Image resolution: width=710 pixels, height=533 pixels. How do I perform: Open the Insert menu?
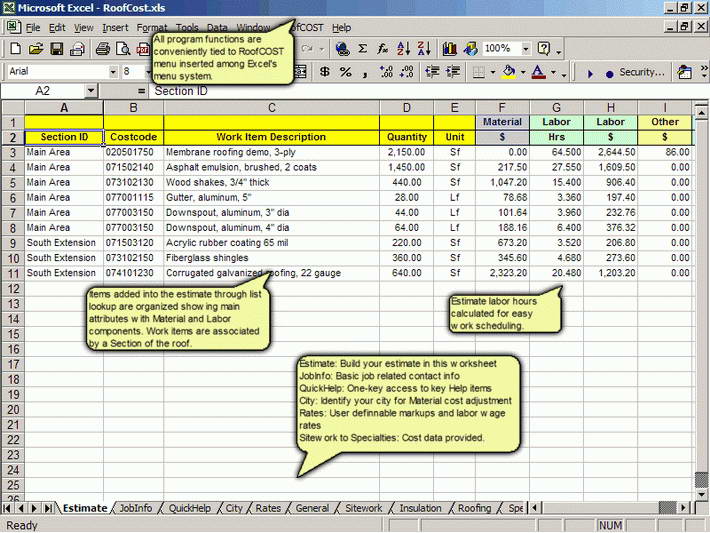pyautogui.click(x=115, y=28)
